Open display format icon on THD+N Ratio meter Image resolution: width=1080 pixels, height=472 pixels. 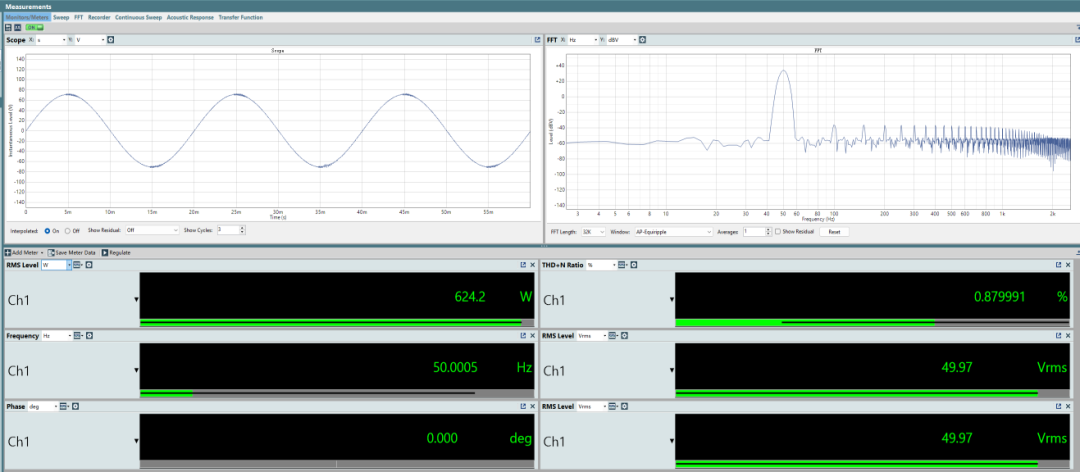click(623, 265)
